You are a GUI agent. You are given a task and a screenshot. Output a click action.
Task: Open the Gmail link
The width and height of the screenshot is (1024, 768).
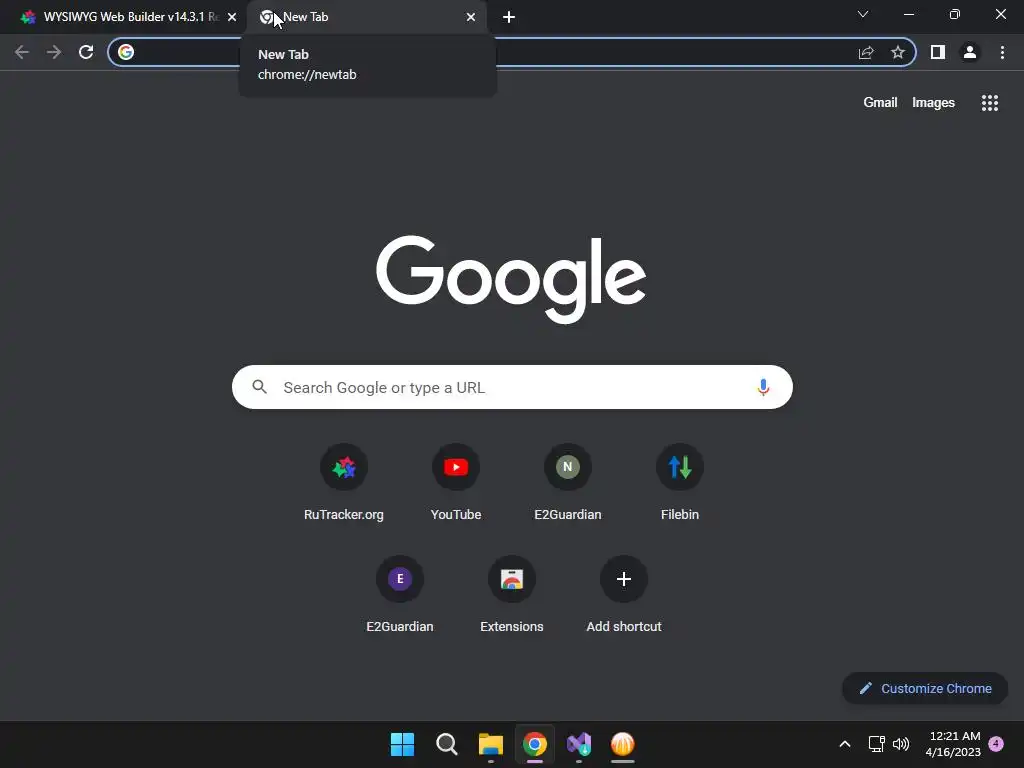click(880, 103)
